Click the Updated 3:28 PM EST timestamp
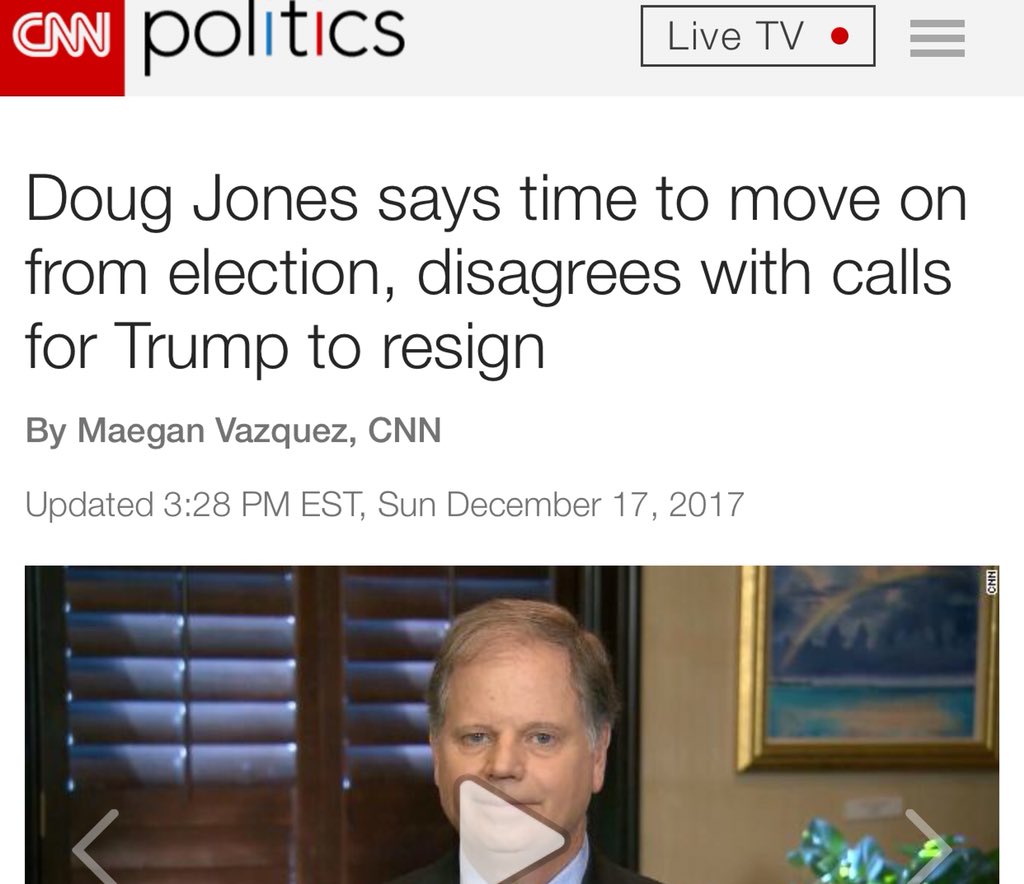The width and height of the screenshot is (1024, 884). pyautogui.click(x=193, y=505)
